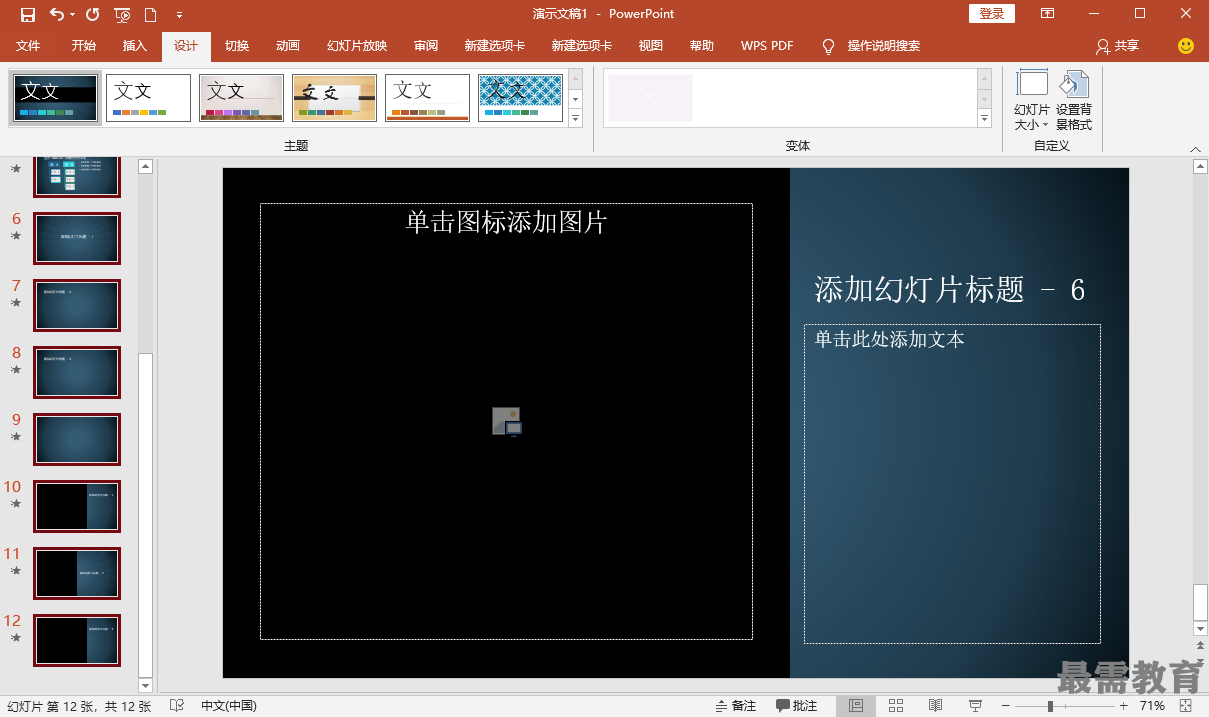The height and width of the screenshot is (717, 1209).
Task: Start slideshow from status bar icon
Action: tap(975, 706)
